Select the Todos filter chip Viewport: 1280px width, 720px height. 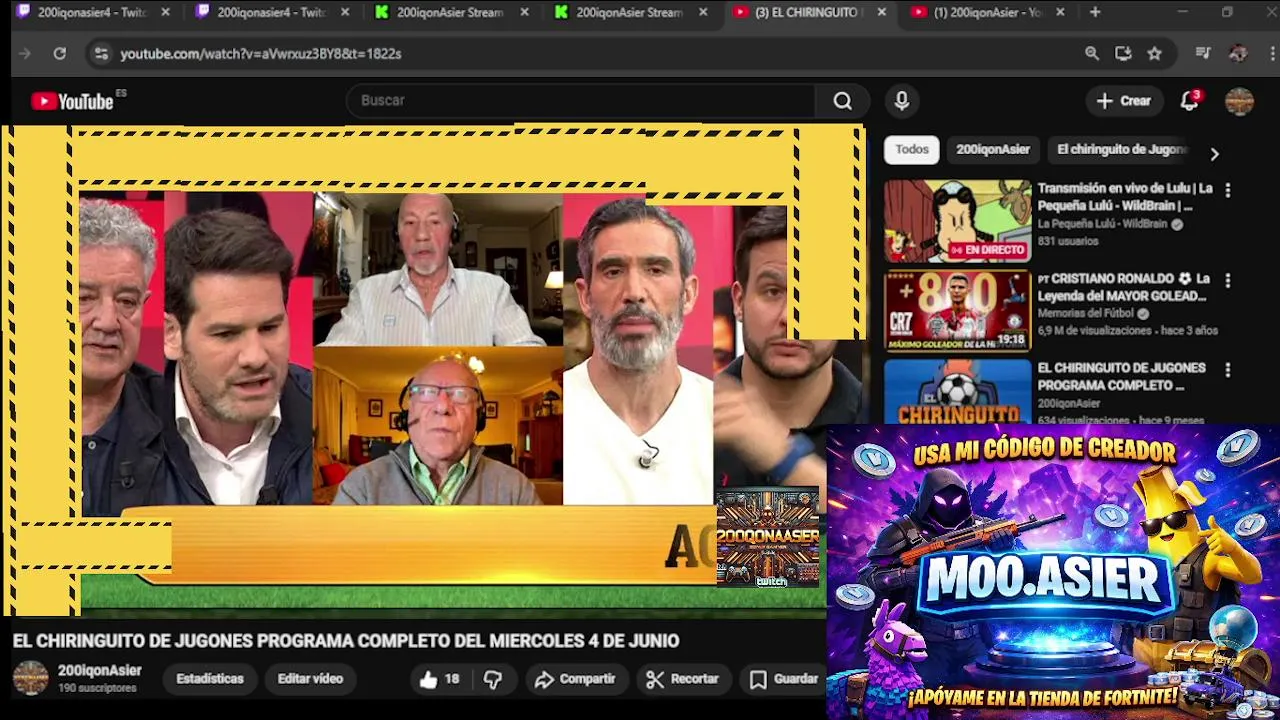(911, 149)
